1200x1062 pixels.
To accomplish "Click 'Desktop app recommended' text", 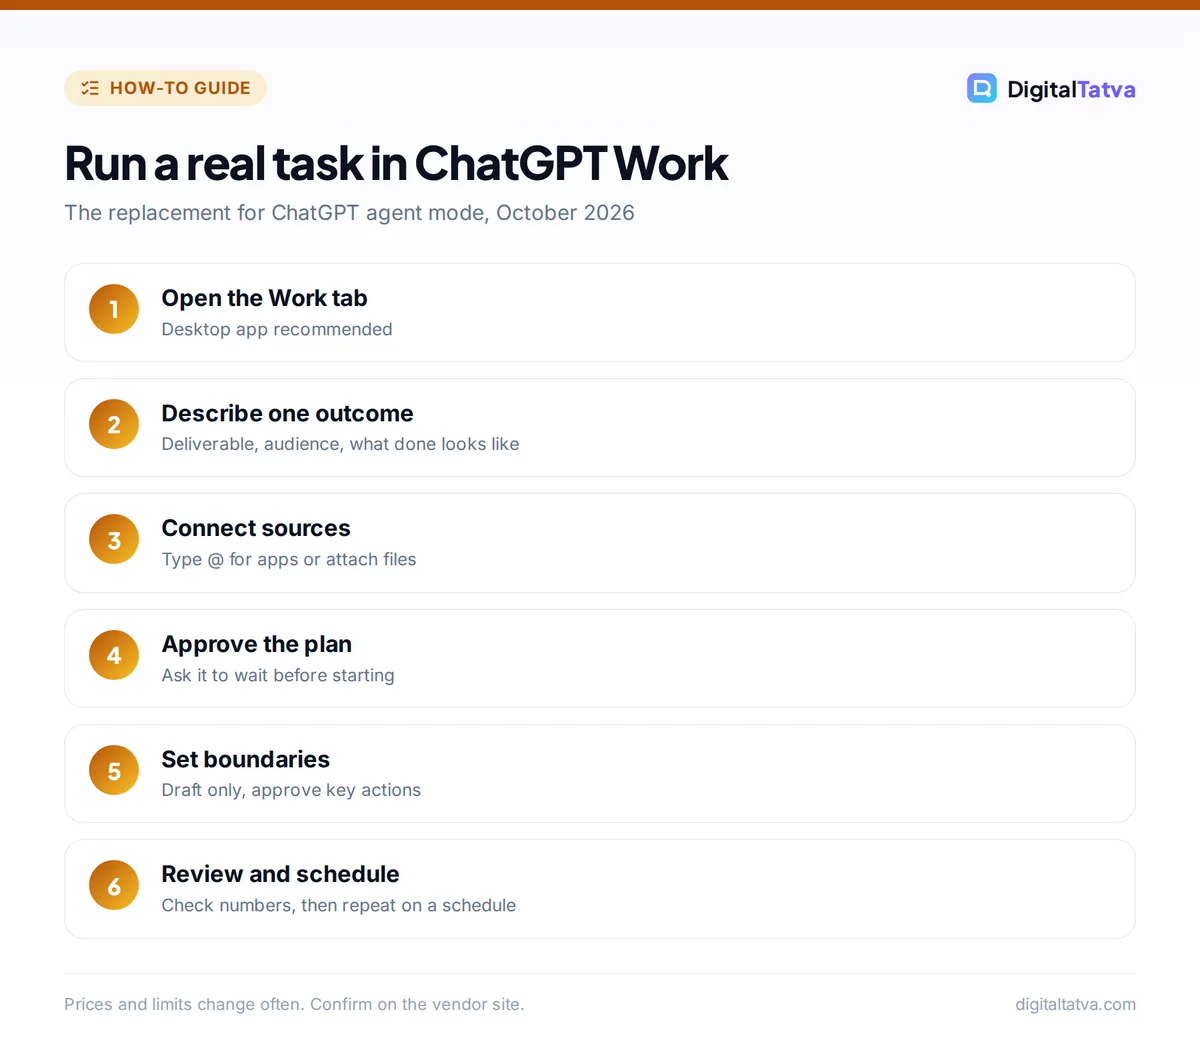I will tap(277, 329).
